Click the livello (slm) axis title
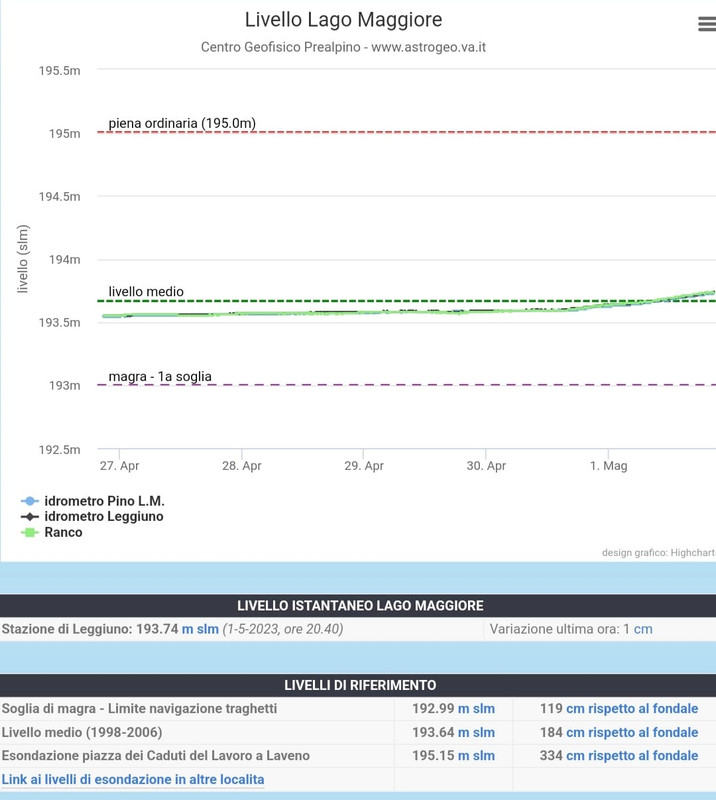 [22, 259]
